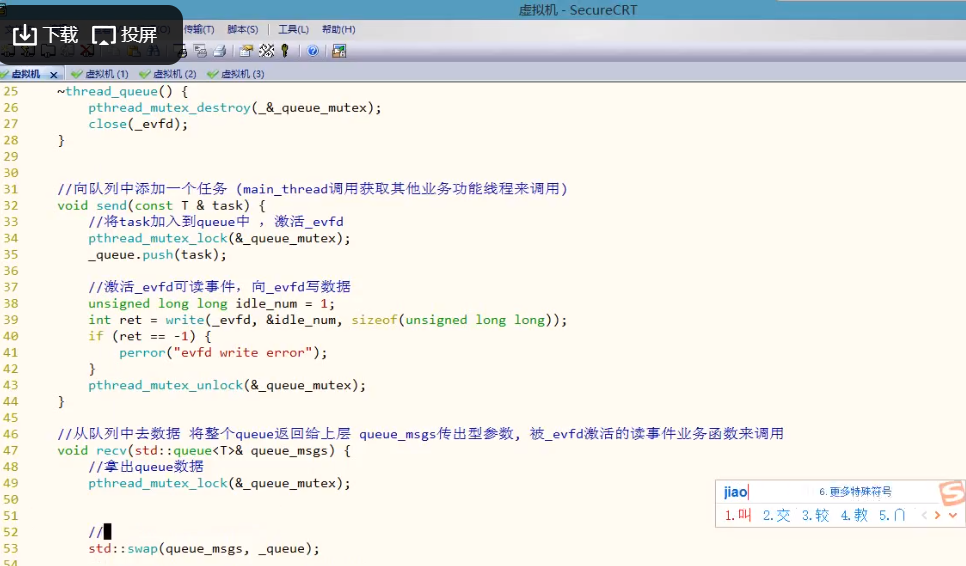Image resolution: width=966 pixels, height=566 pixels.
Task: Click pthread_mutex_lock on line 34
Action: pyautogui.click(x=158, y=238)
